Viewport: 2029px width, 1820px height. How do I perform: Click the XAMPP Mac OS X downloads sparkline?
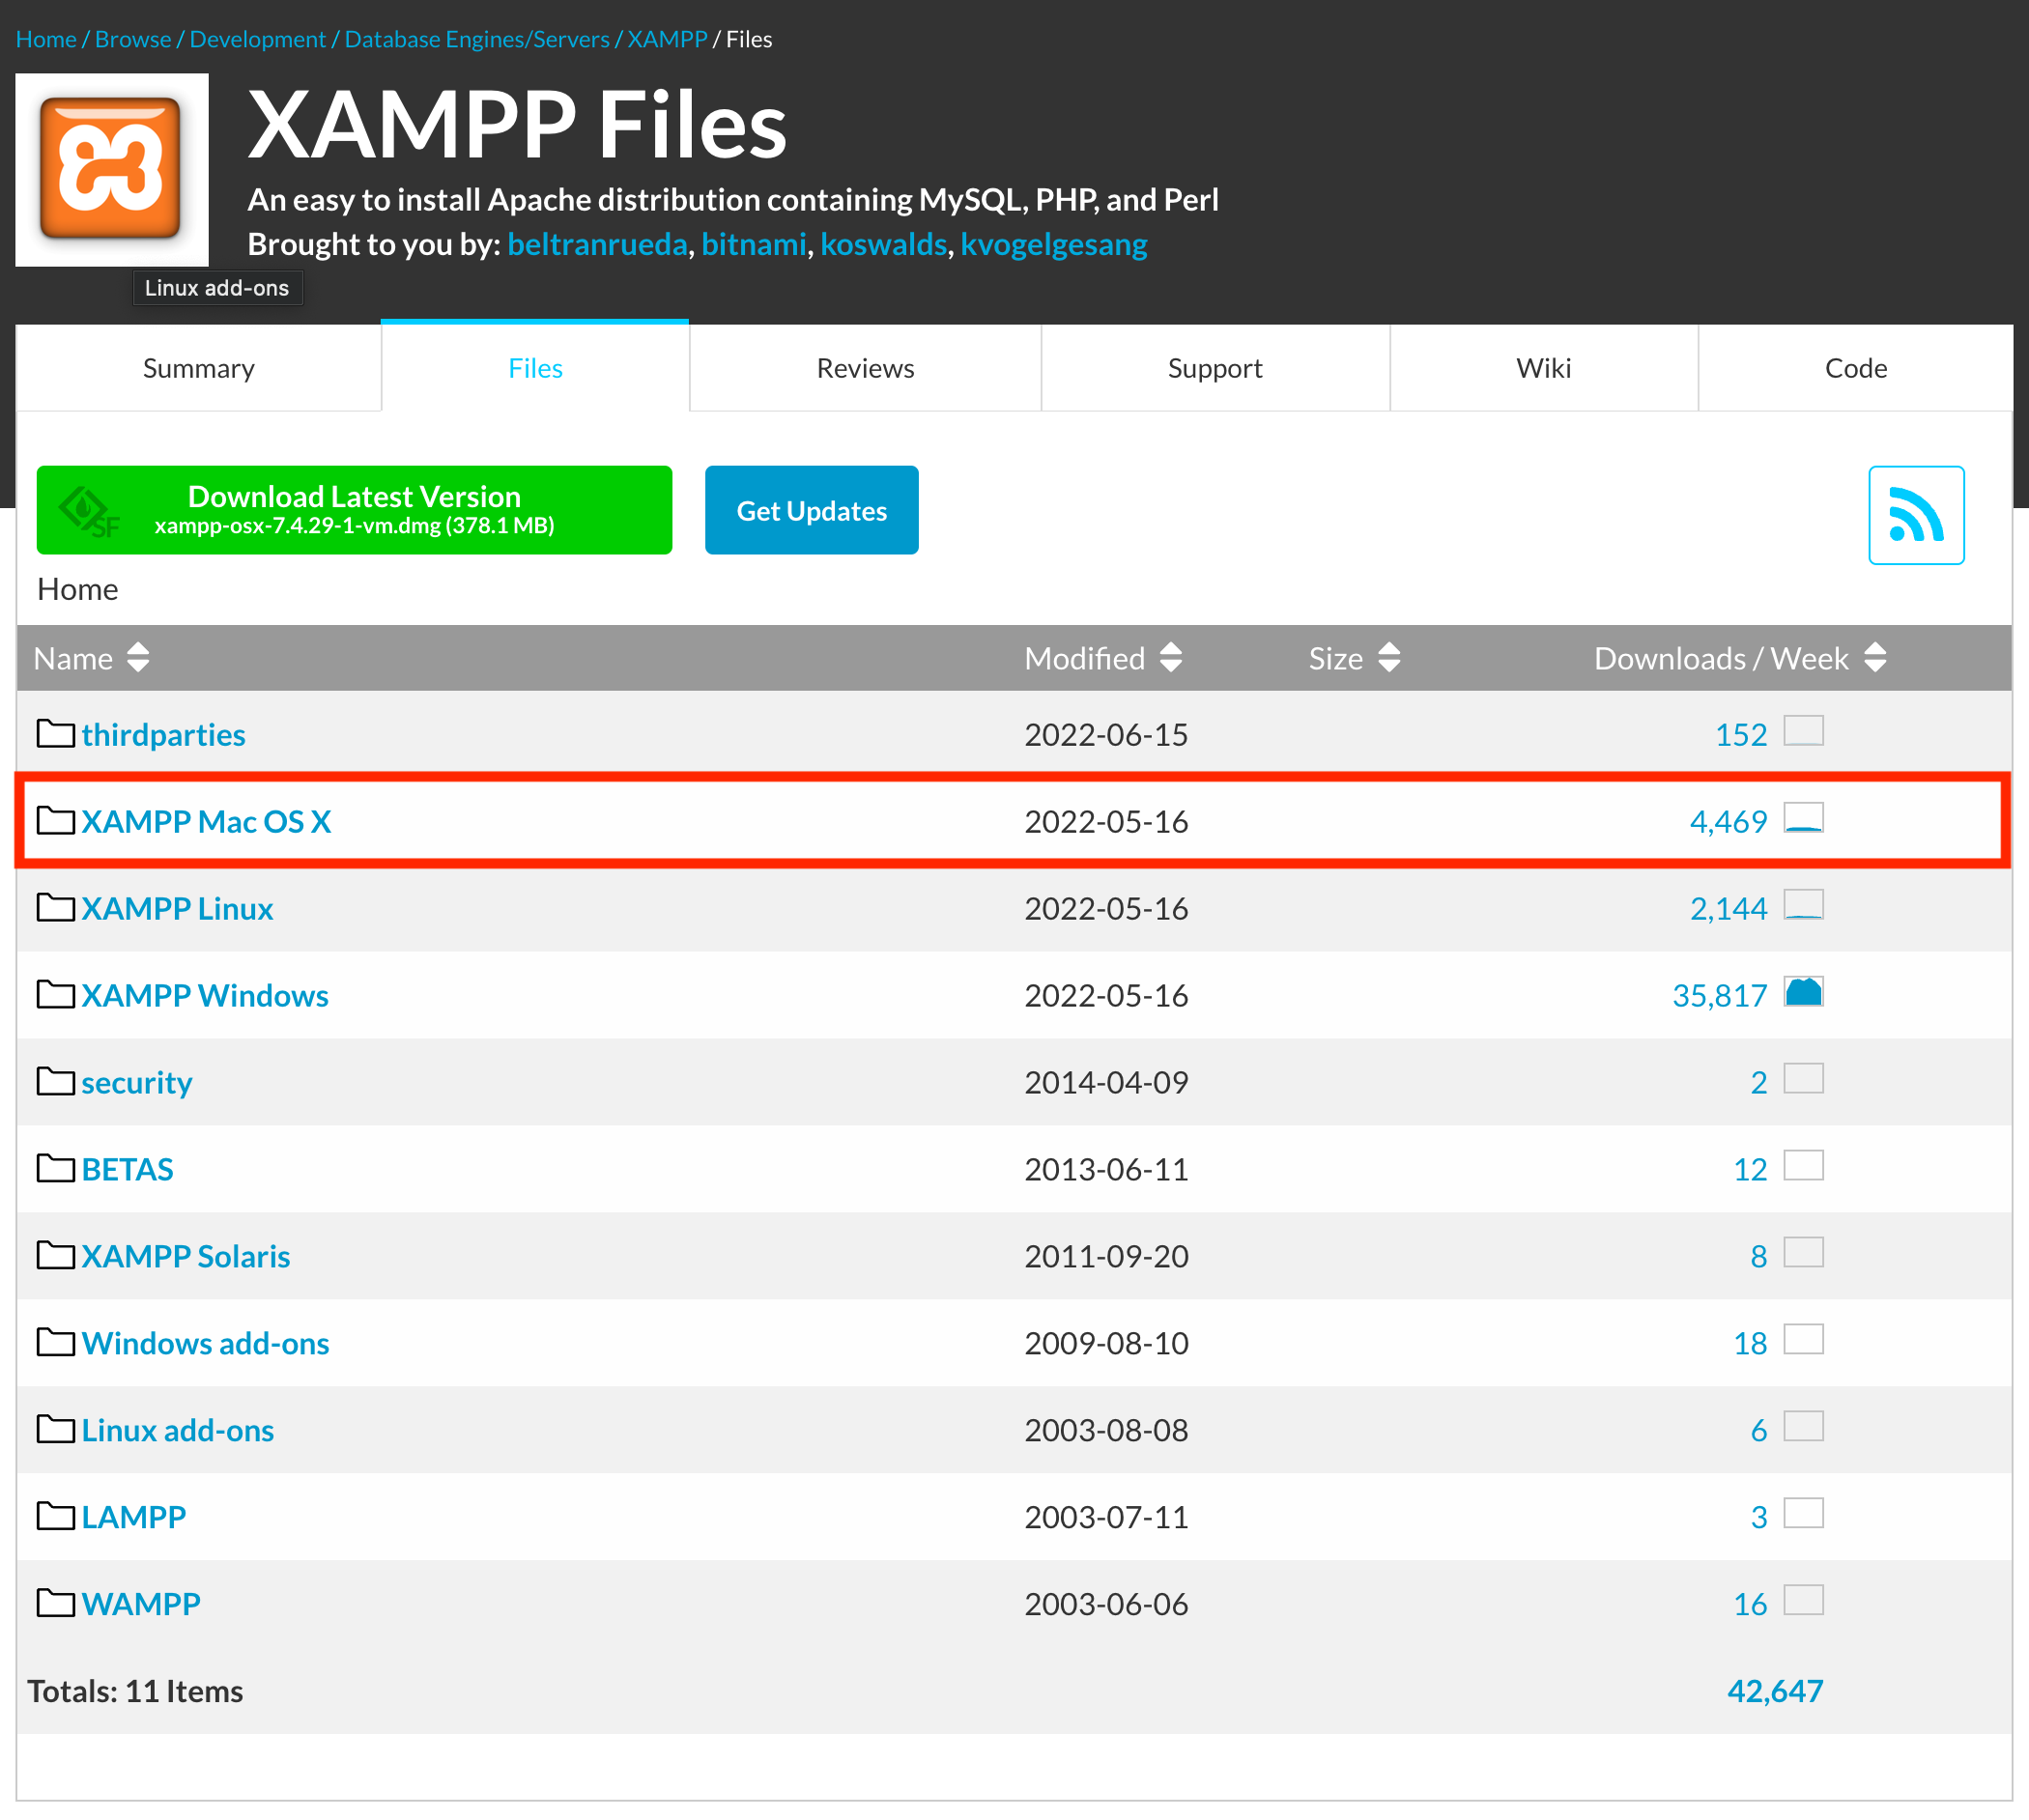pyautogui.click(x=1803, y=818)
